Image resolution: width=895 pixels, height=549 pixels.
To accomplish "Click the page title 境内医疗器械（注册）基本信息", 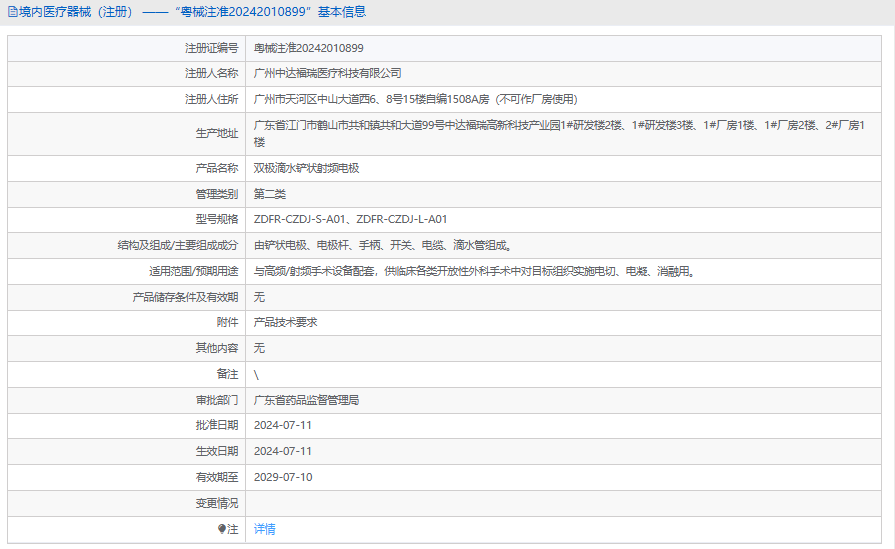I will 192,12.
